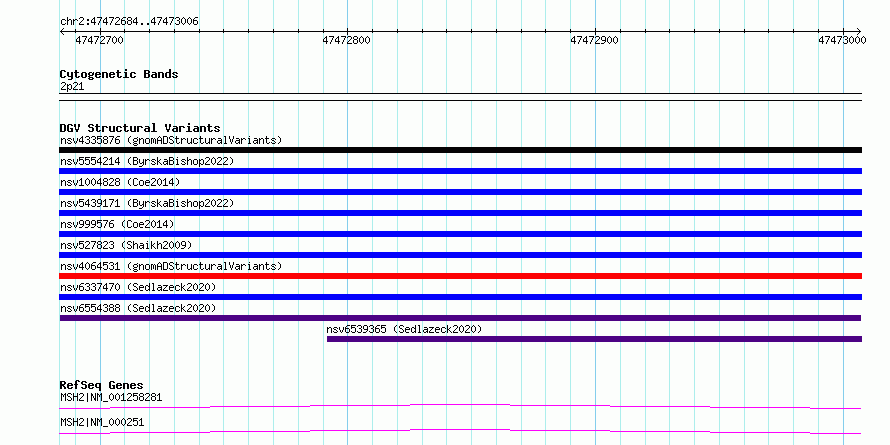890x445 pixels.
Task: Click the 47473000 ruler coordinate
Action: (x=842, y=40)
